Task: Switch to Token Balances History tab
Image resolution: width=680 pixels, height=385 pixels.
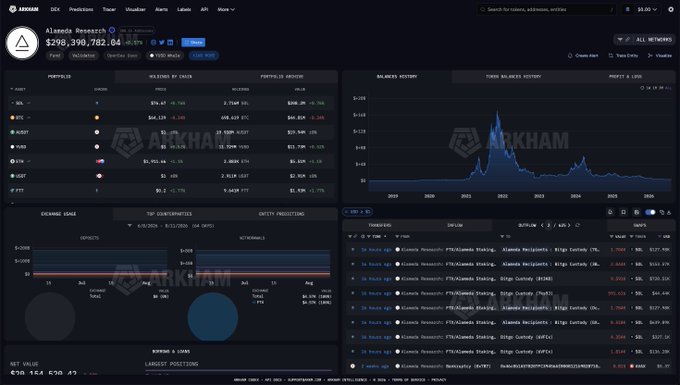Action: point(513,76)
